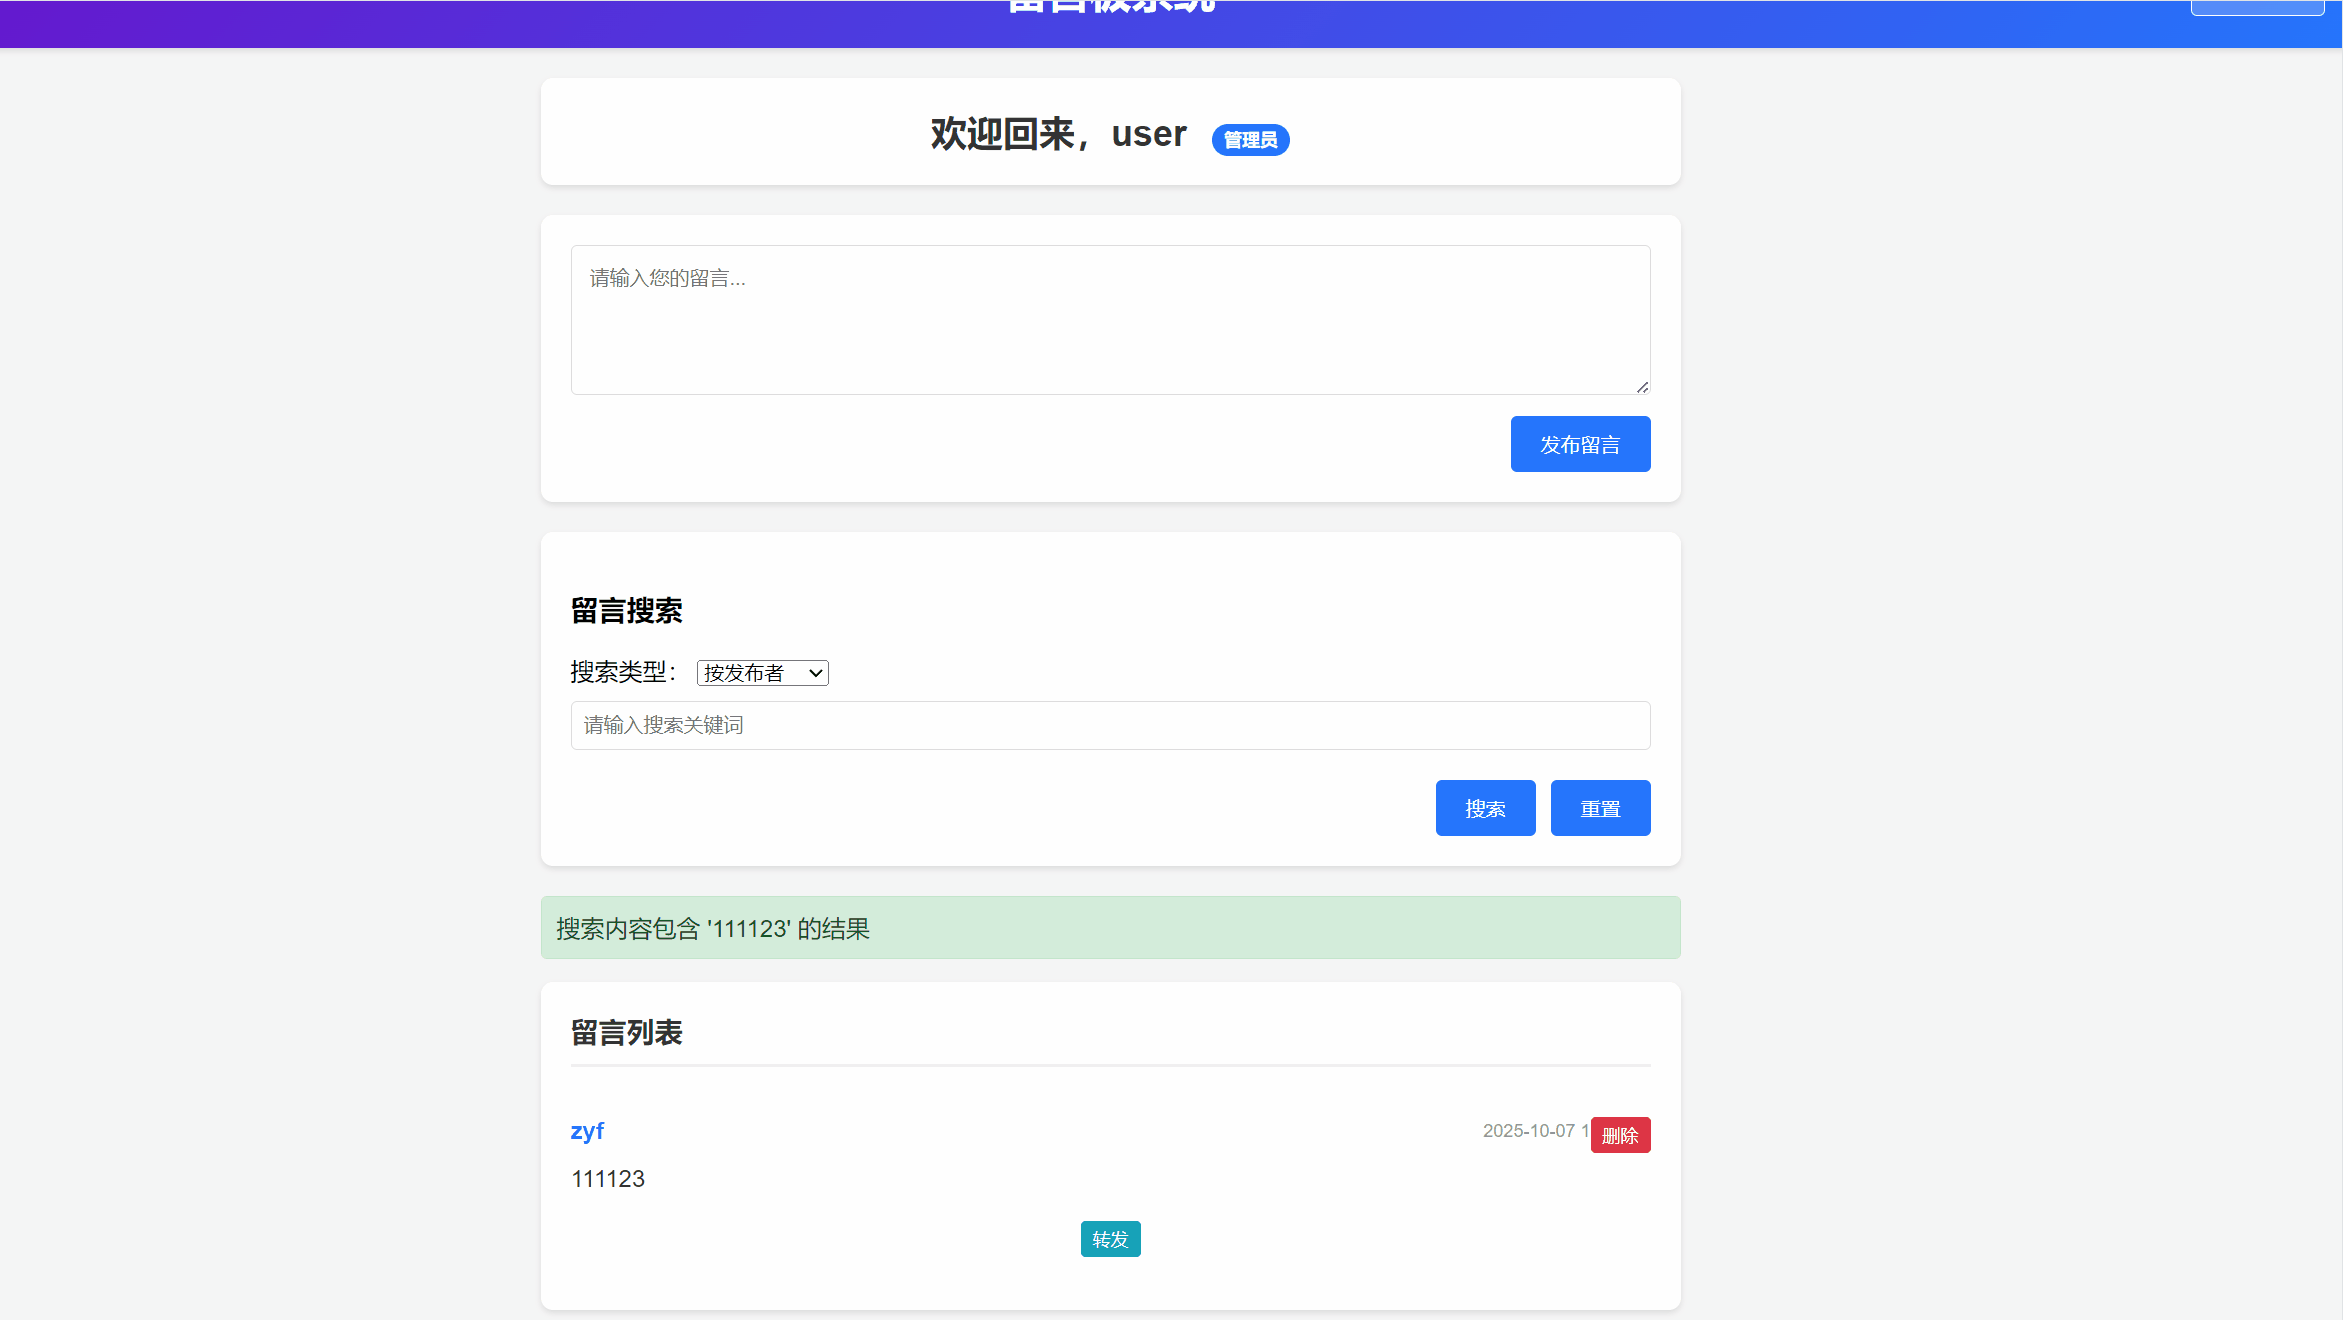Click the 搜索类型 label text
This screenshot has width=2343, height=1320.
pos(622,672)
